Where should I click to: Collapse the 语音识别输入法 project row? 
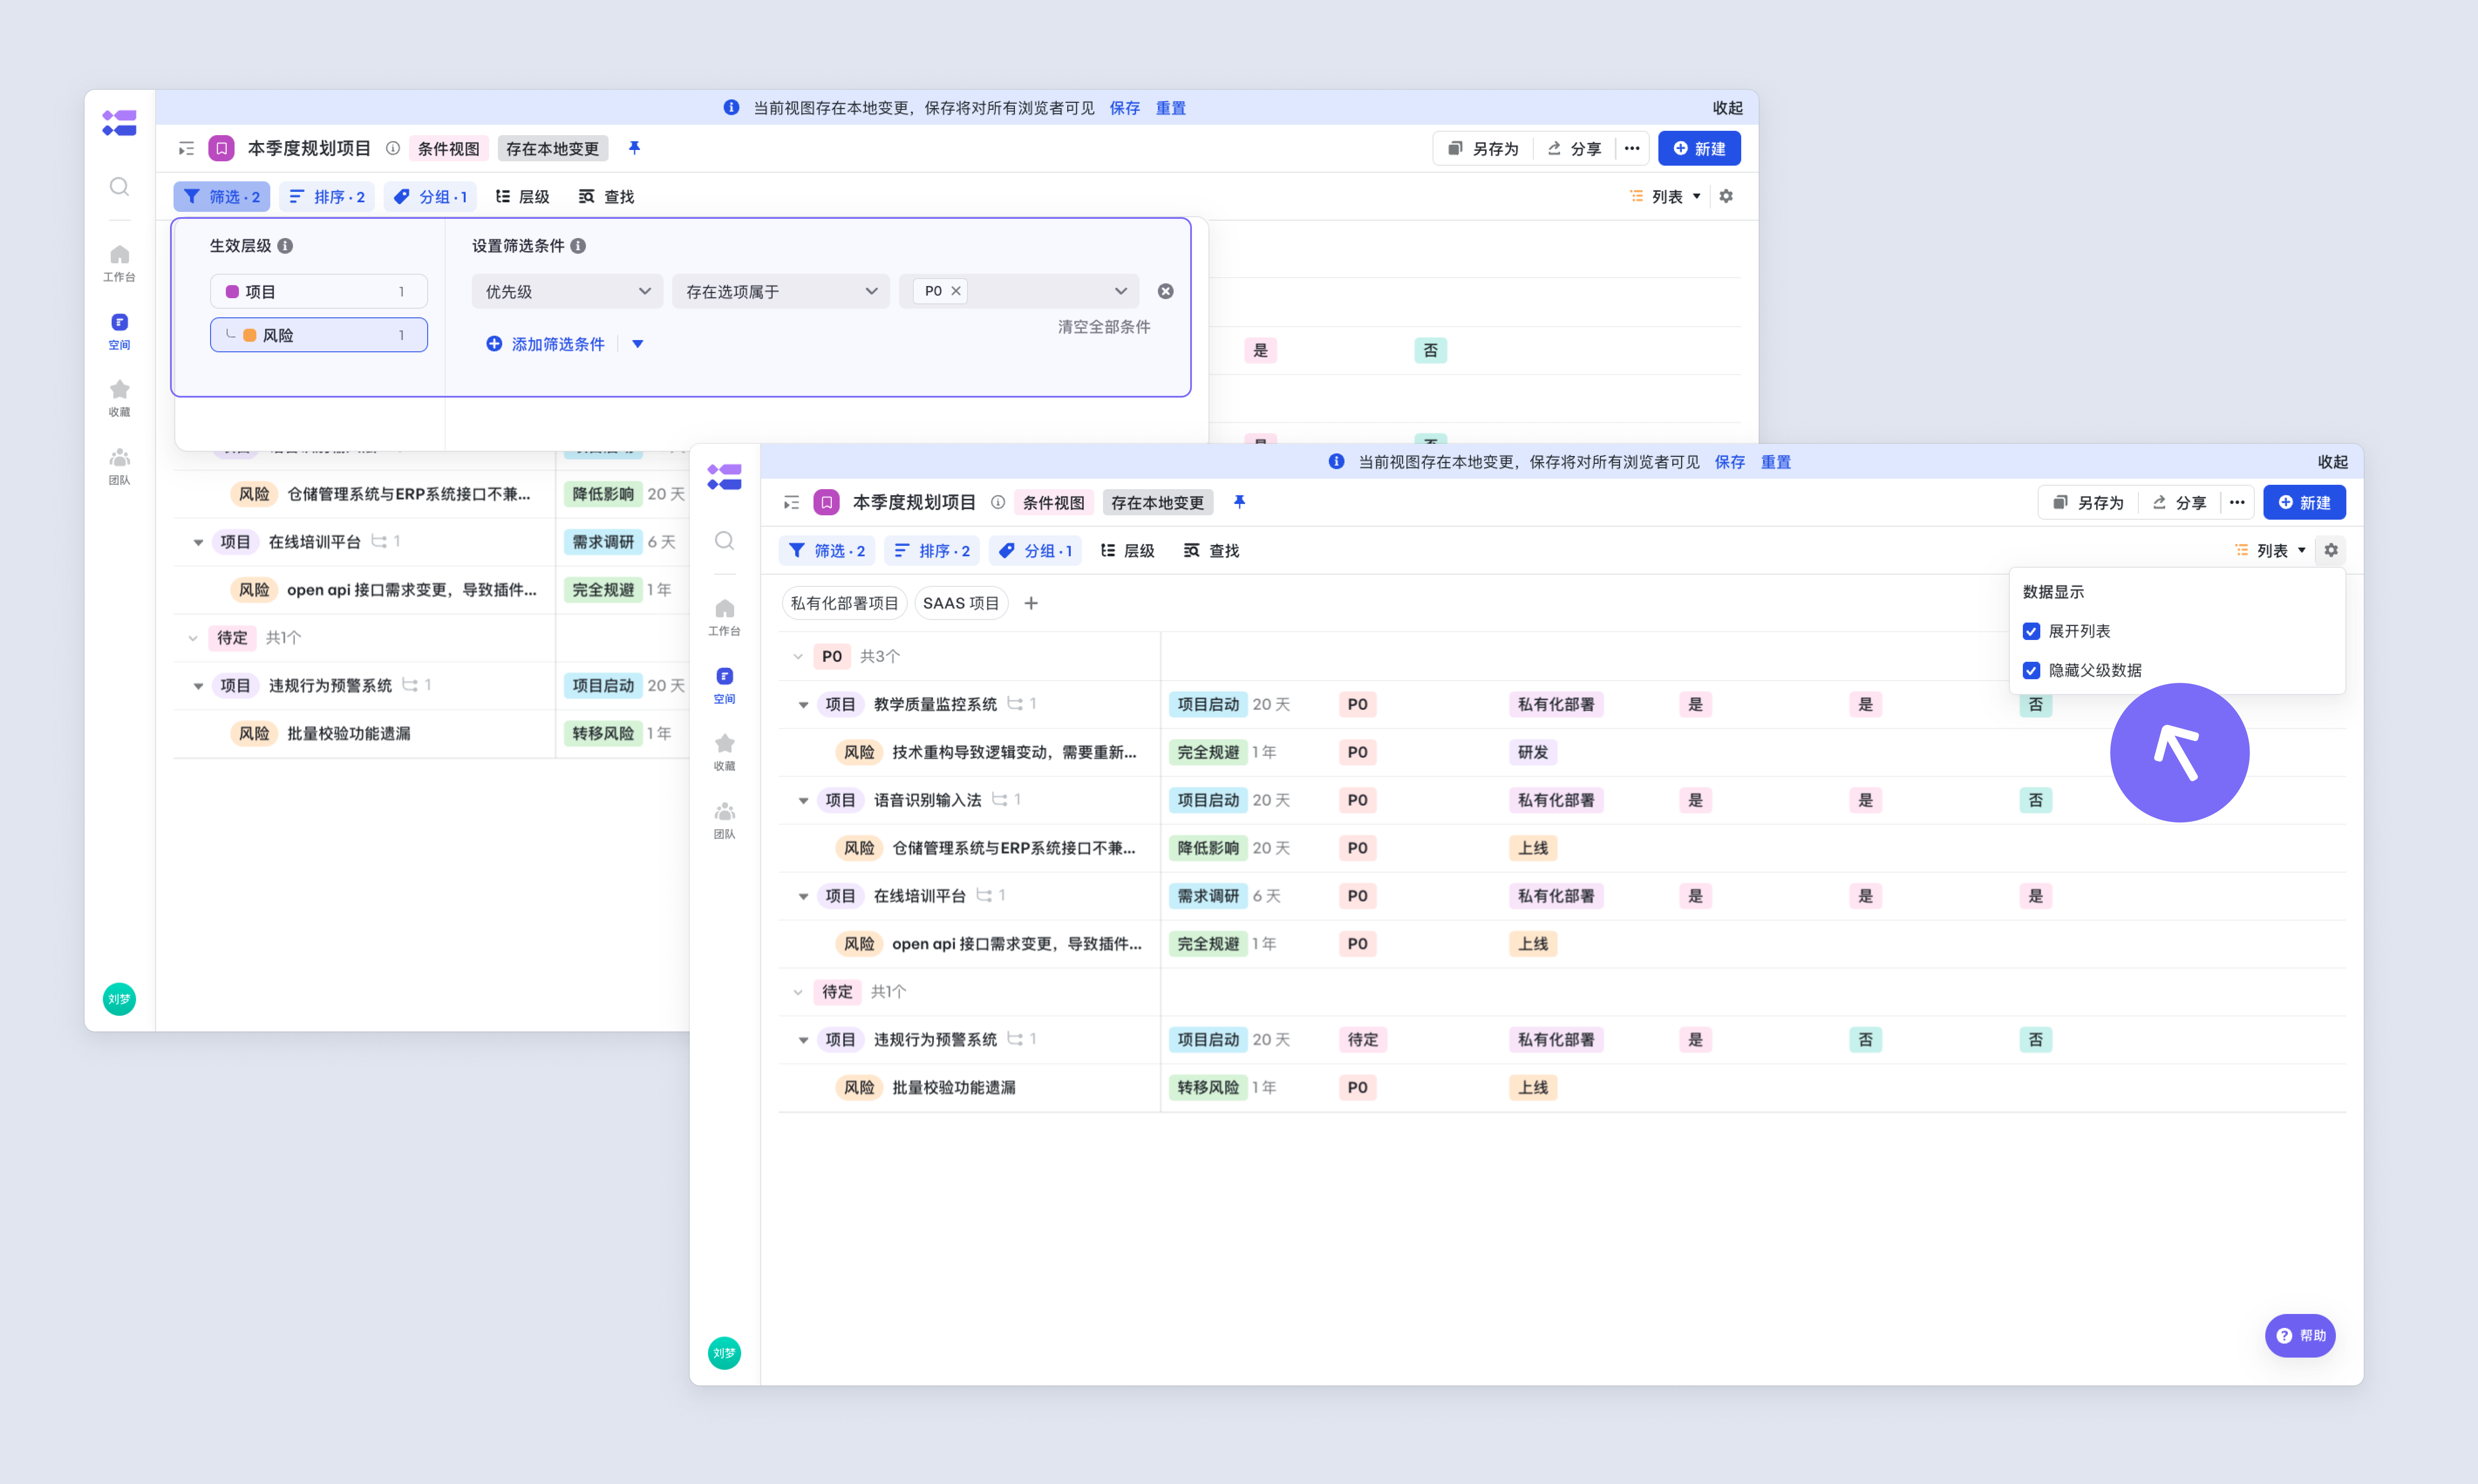click(x=803, y=801)
